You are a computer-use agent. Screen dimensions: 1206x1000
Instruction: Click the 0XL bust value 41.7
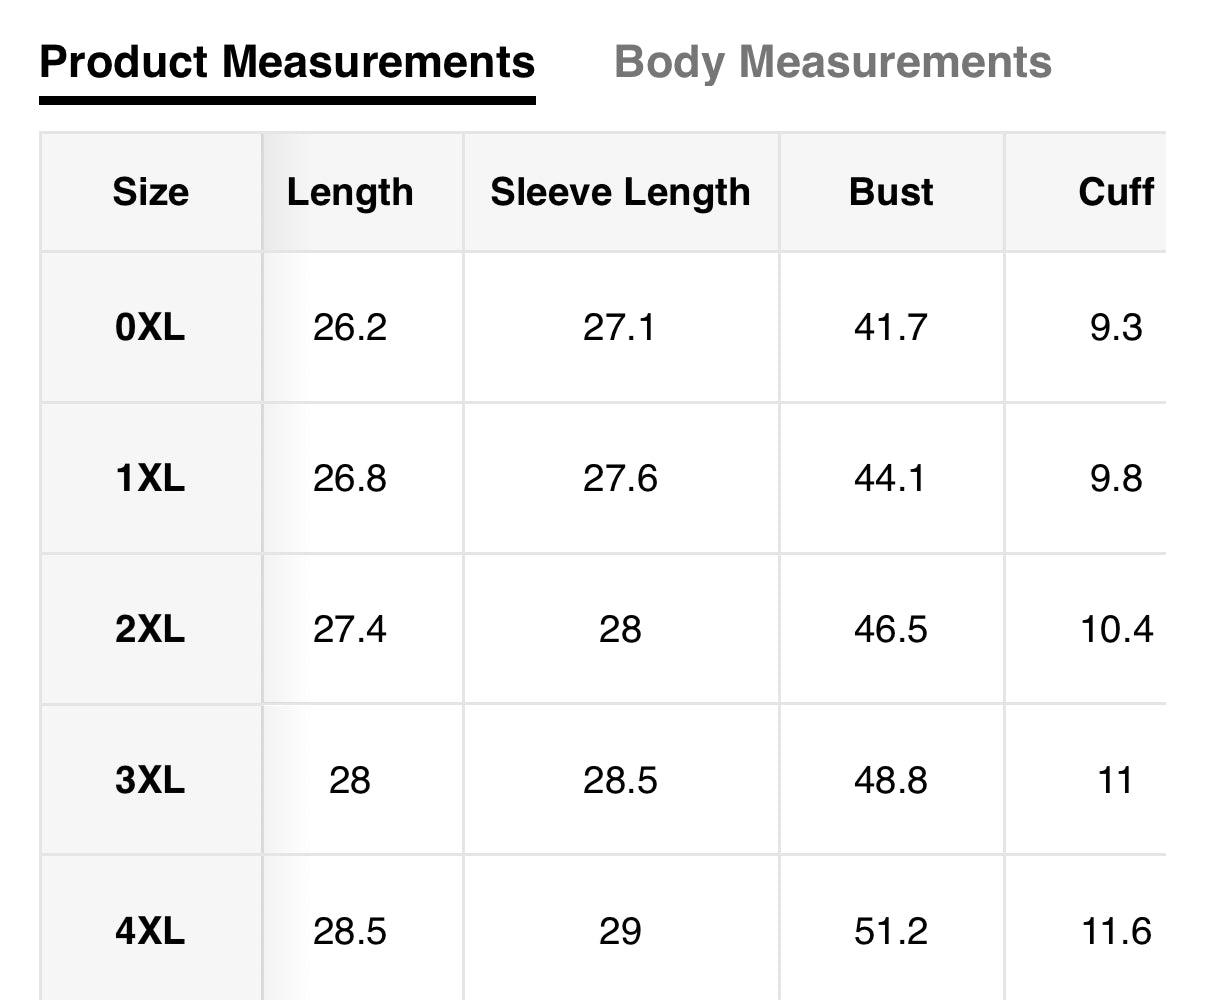click(891, 328)
